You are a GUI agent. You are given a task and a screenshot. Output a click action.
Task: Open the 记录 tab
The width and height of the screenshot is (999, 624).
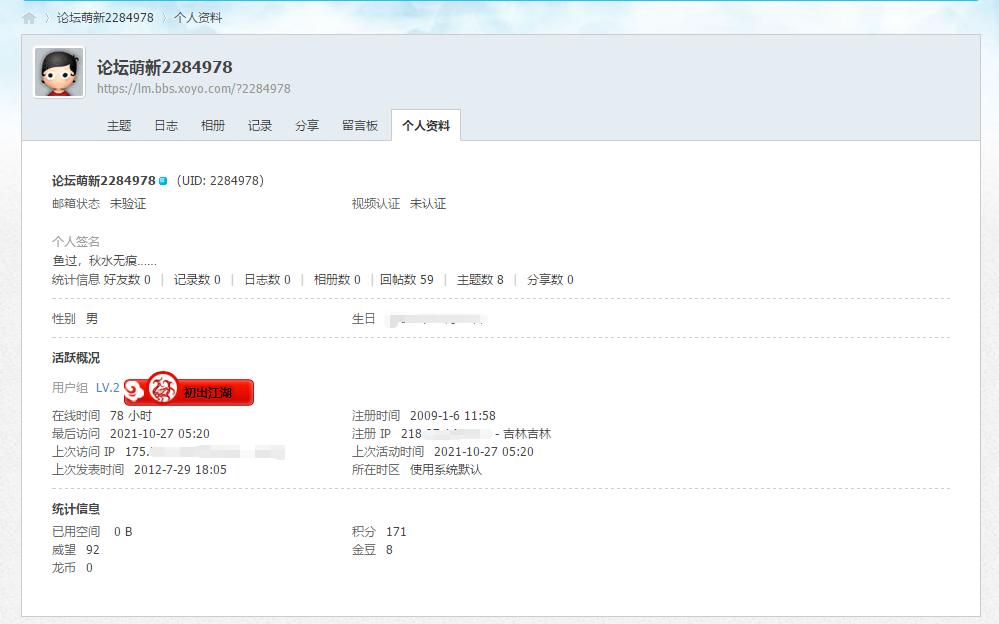coord(259,126)
